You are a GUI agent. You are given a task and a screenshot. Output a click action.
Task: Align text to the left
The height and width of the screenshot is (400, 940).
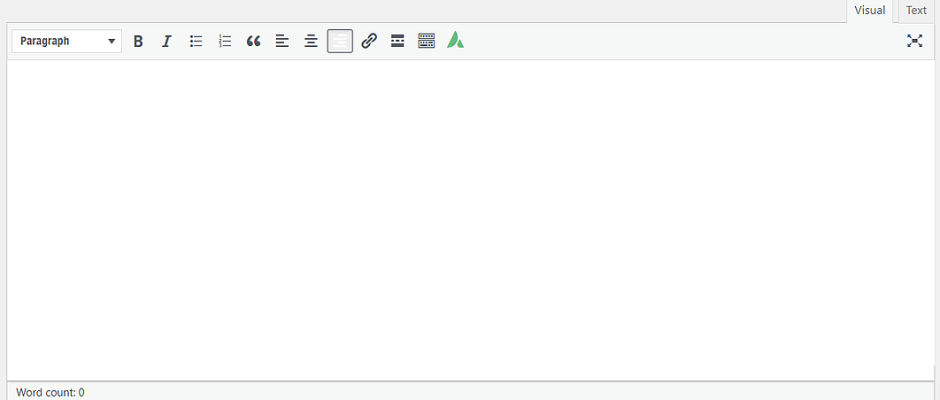click(x=283, y=41)
